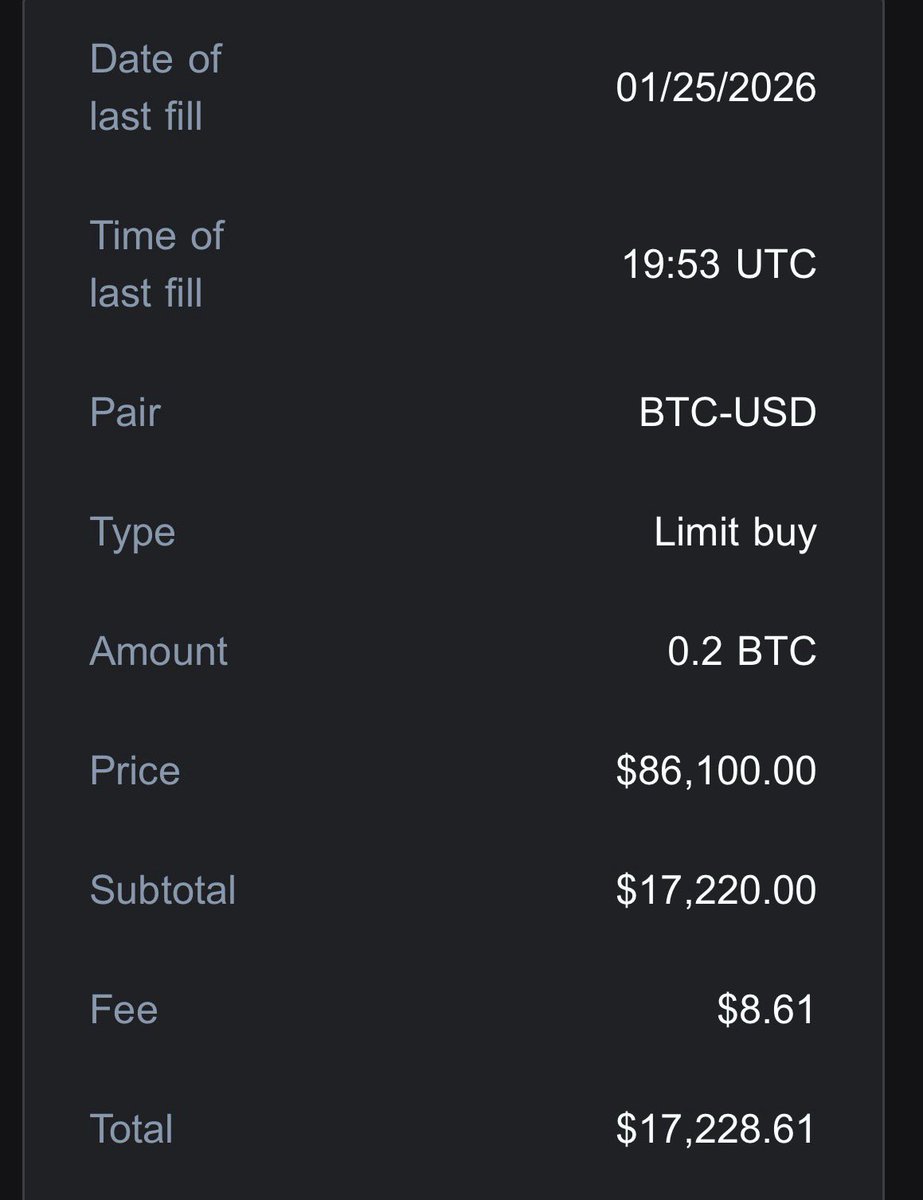The width and height of the screenshot is (923, 1200).
Task: Select the 01/25/2026 date value
Action: (x=716, y=88)
